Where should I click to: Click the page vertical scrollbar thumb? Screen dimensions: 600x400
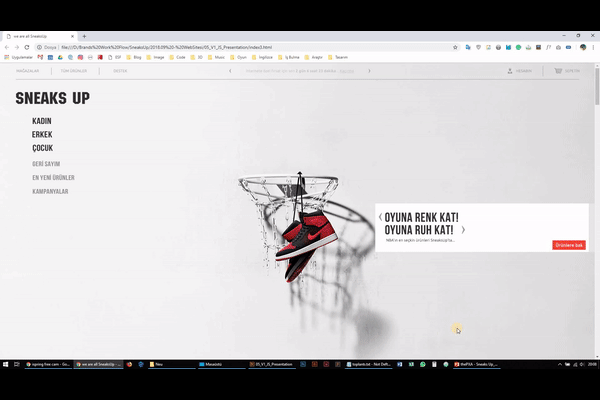click(597, 86)
